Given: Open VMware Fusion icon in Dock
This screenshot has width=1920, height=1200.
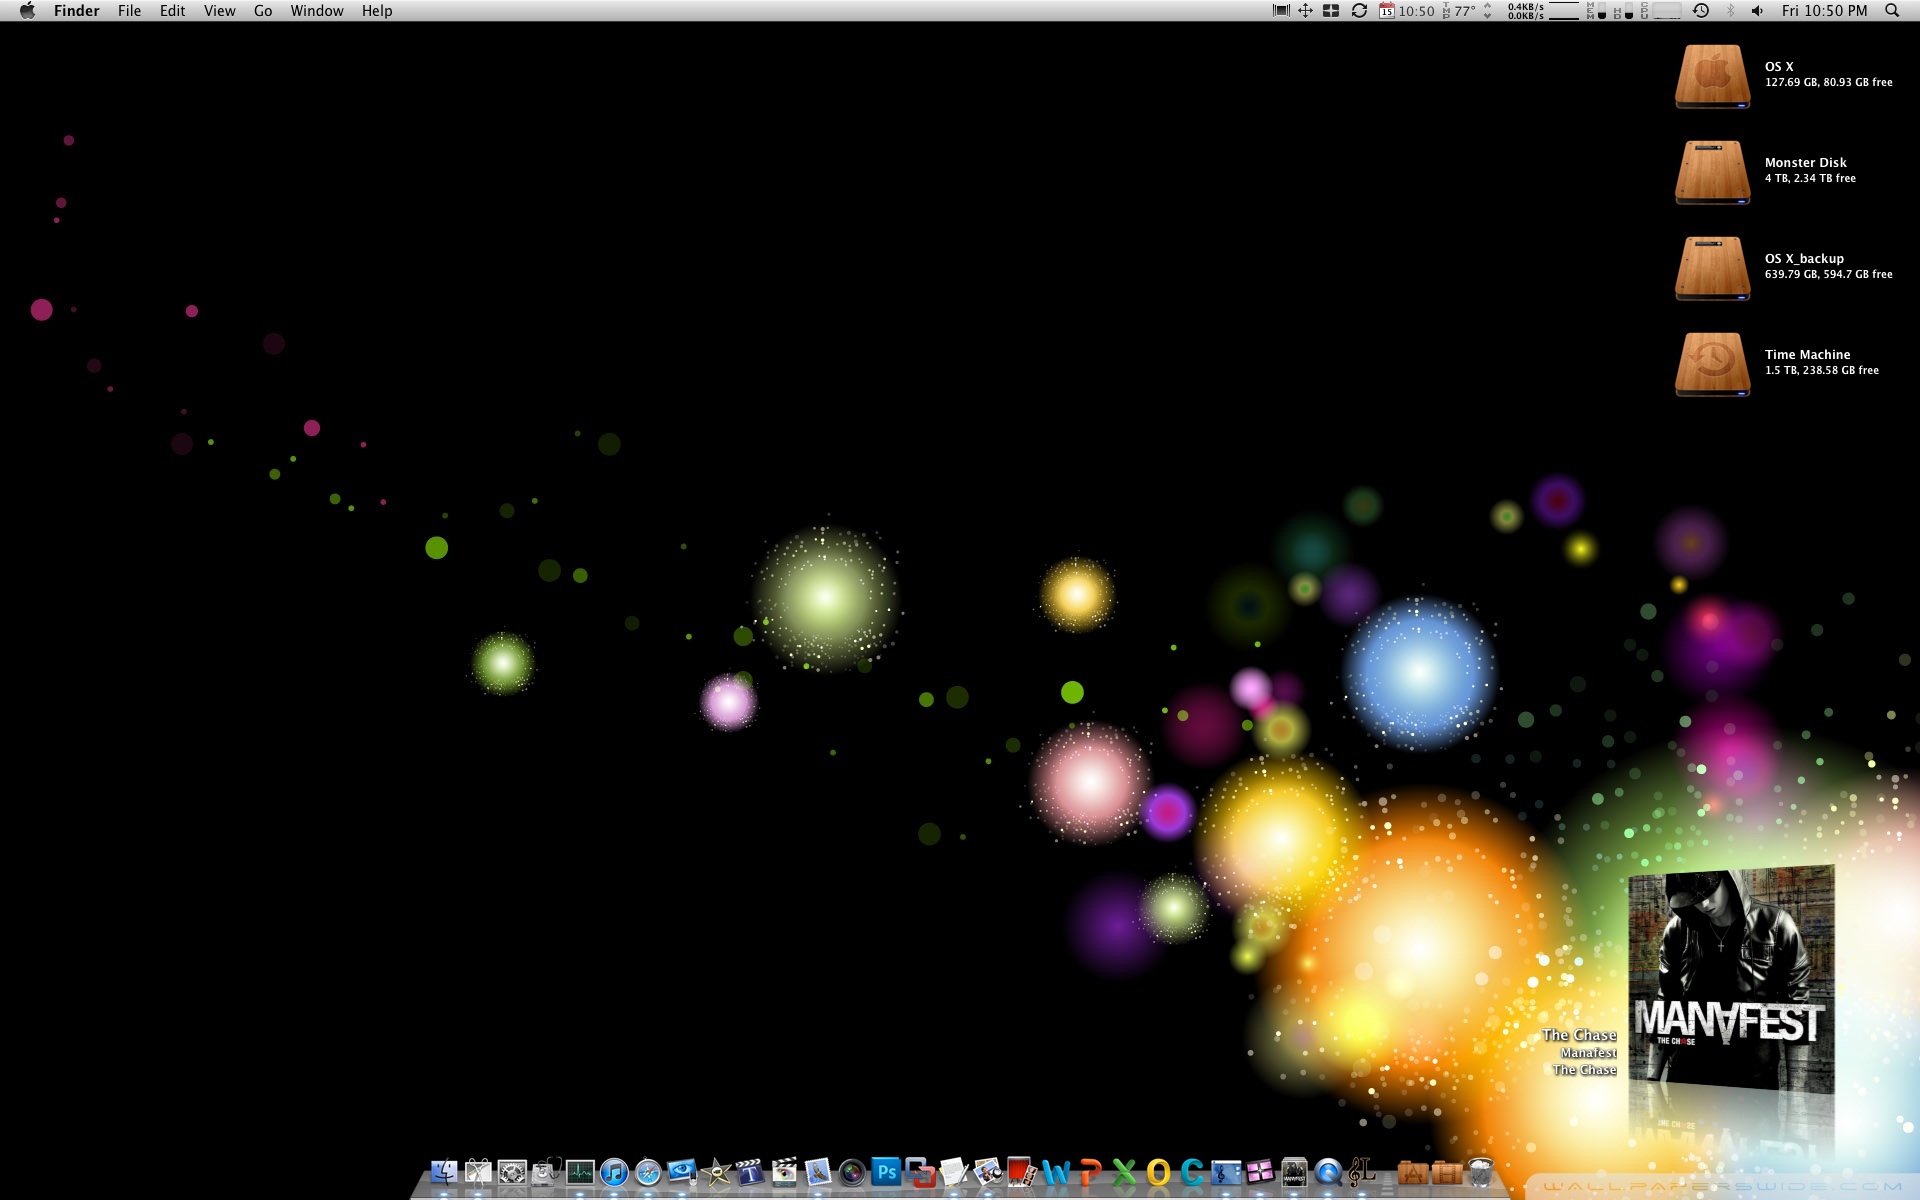Looking at the screenshot, I should (x=920, y=1172).
